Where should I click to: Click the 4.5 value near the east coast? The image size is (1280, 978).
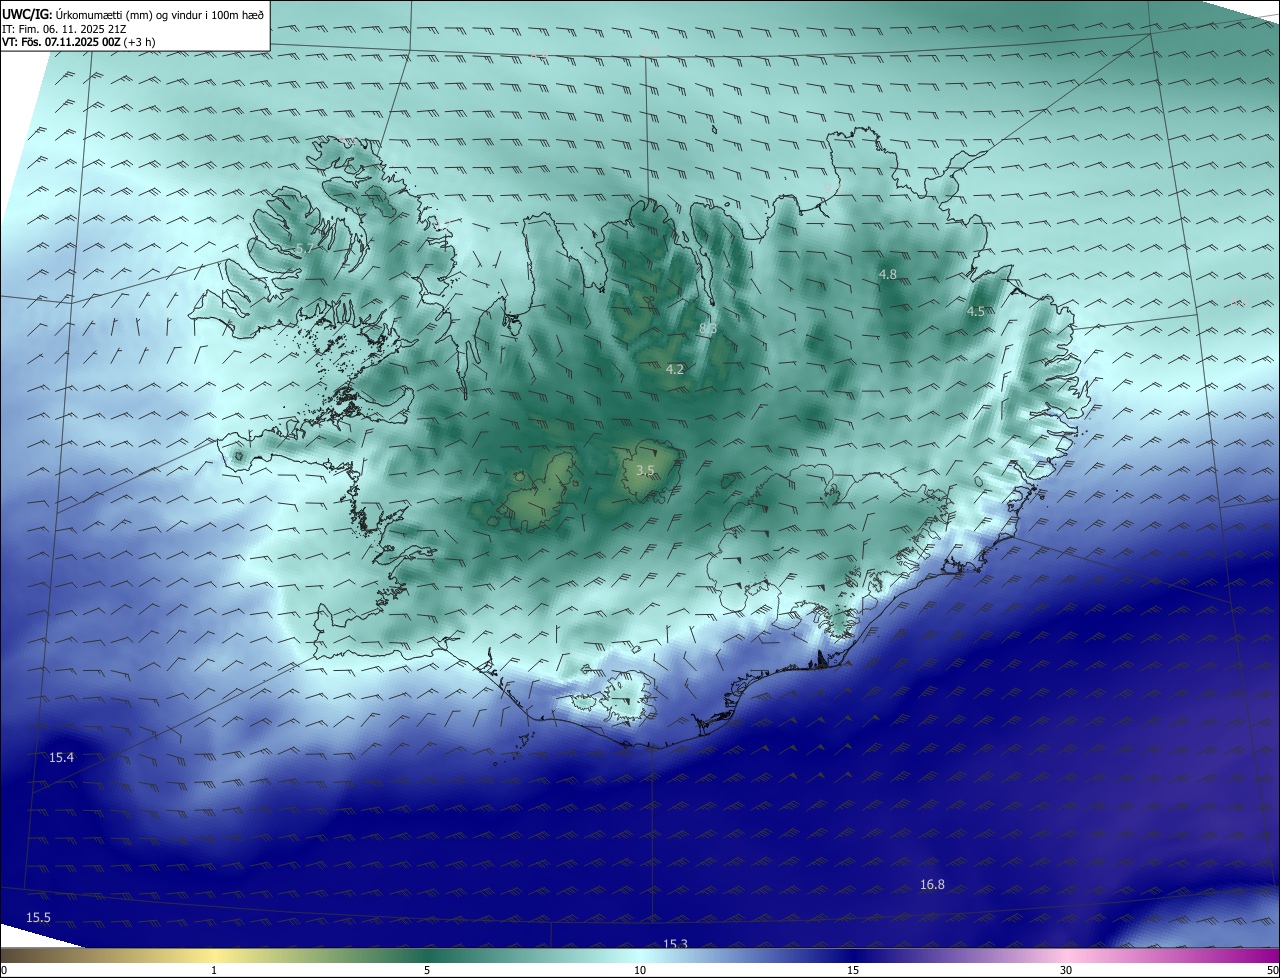[x=975, y=312]
